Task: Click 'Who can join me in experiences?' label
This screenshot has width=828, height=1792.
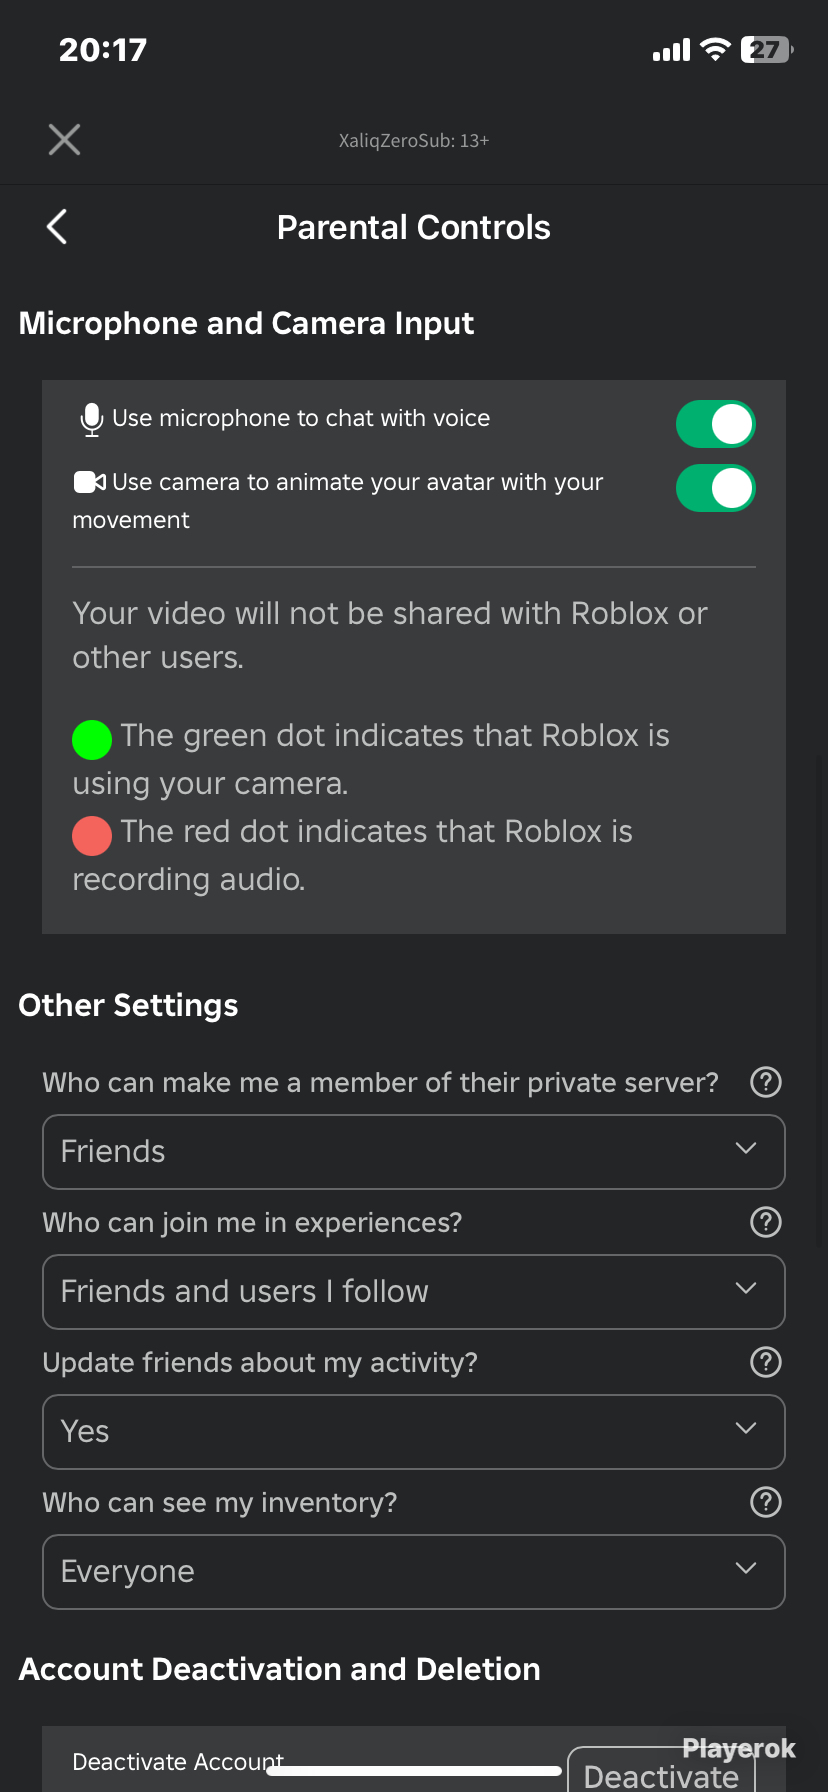Action: coord(252,1222)
